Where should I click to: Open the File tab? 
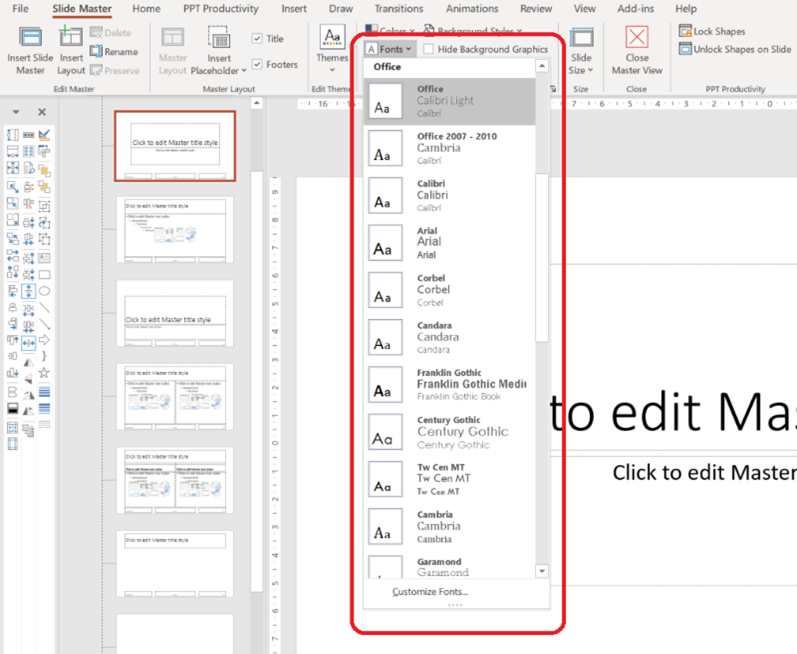click(20, 9)
